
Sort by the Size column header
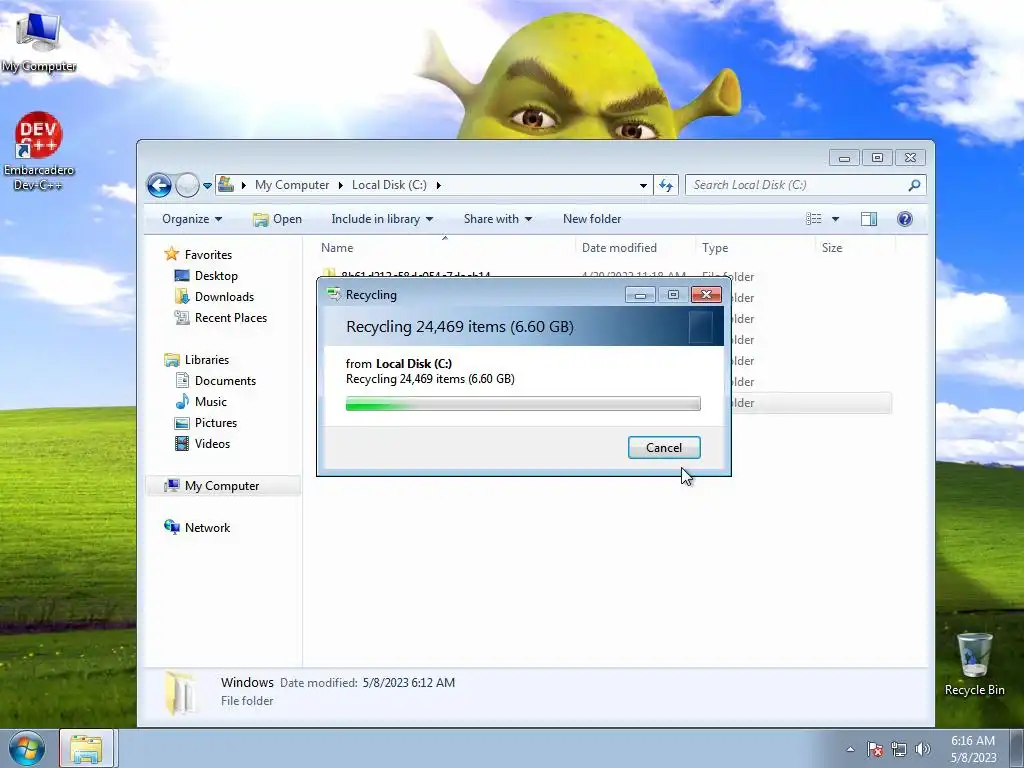pos(831,248)
